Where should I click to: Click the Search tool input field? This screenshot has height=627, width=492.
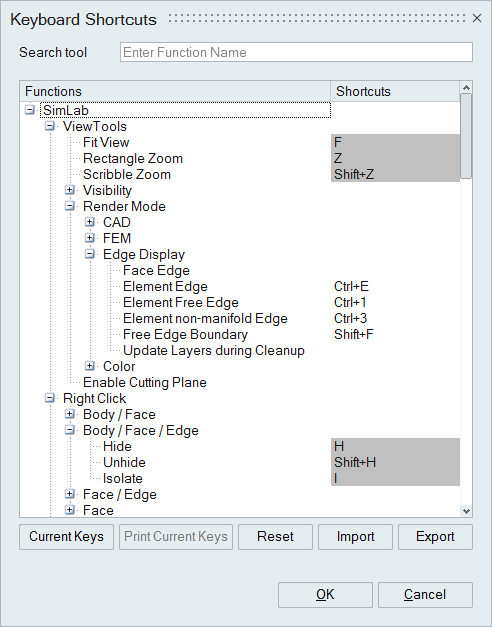click(x=296, y=52)
